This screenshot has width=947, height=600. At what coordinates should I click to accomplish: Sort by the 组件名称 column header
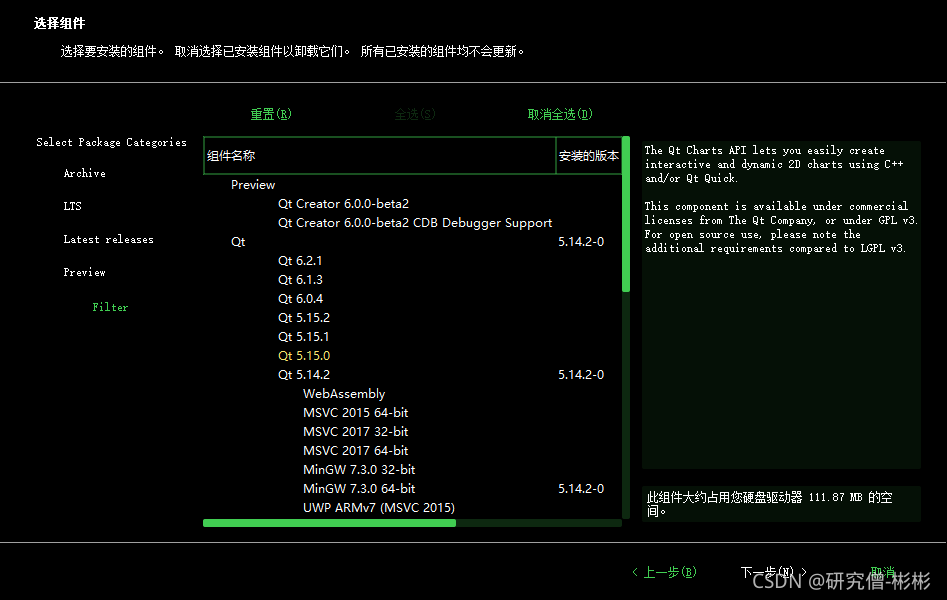(380, 156)
